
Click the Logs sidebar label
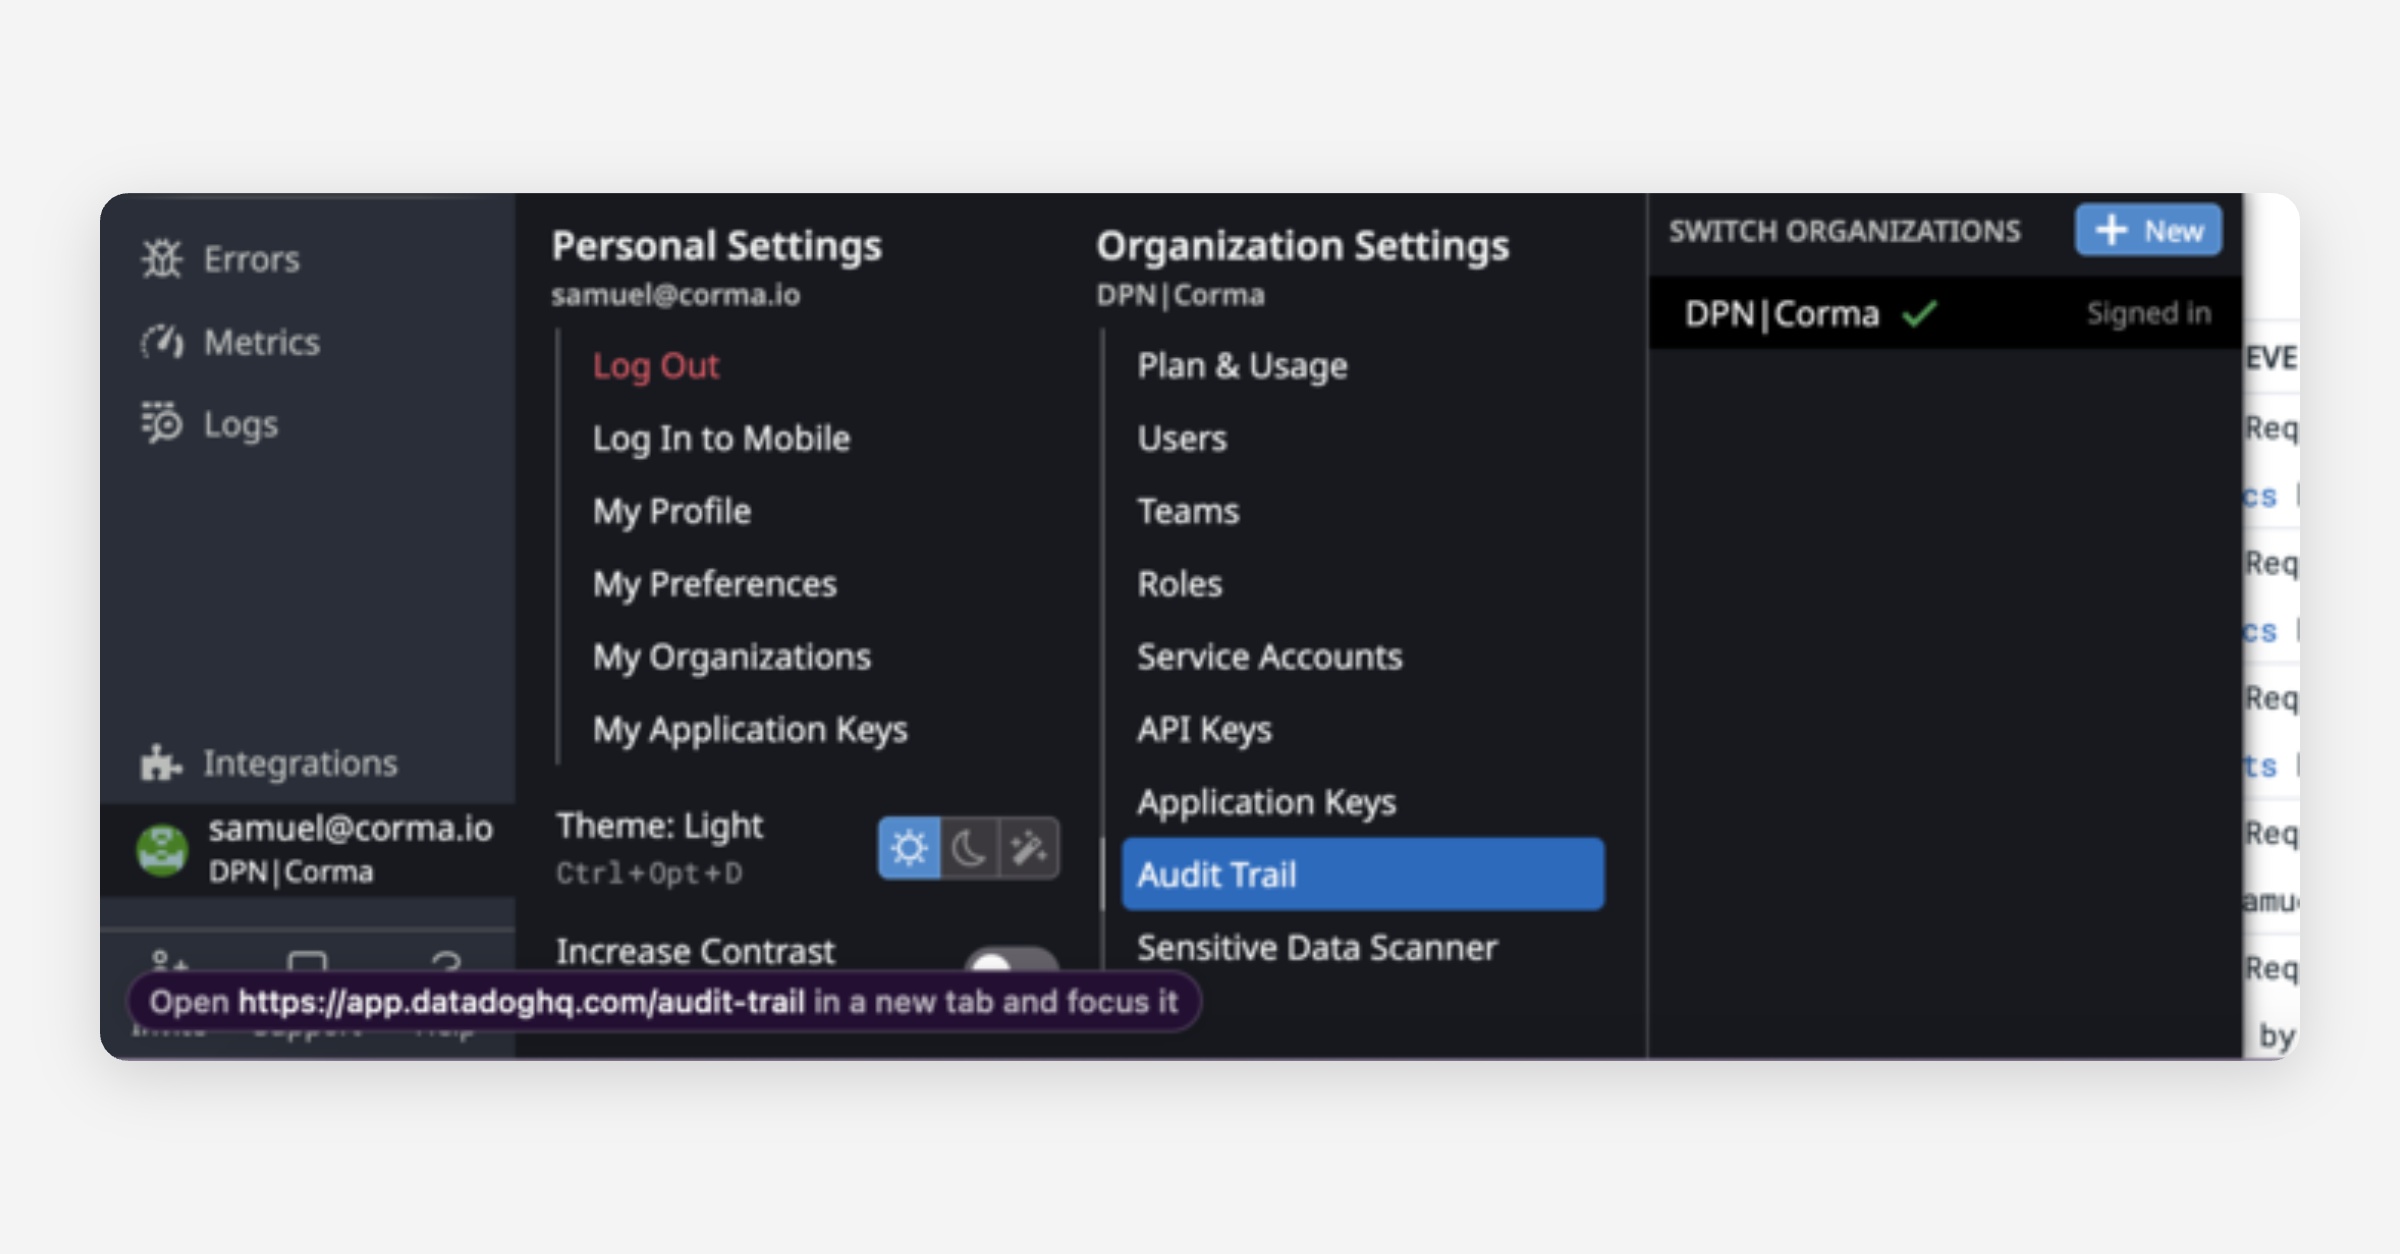click(241, 424)
